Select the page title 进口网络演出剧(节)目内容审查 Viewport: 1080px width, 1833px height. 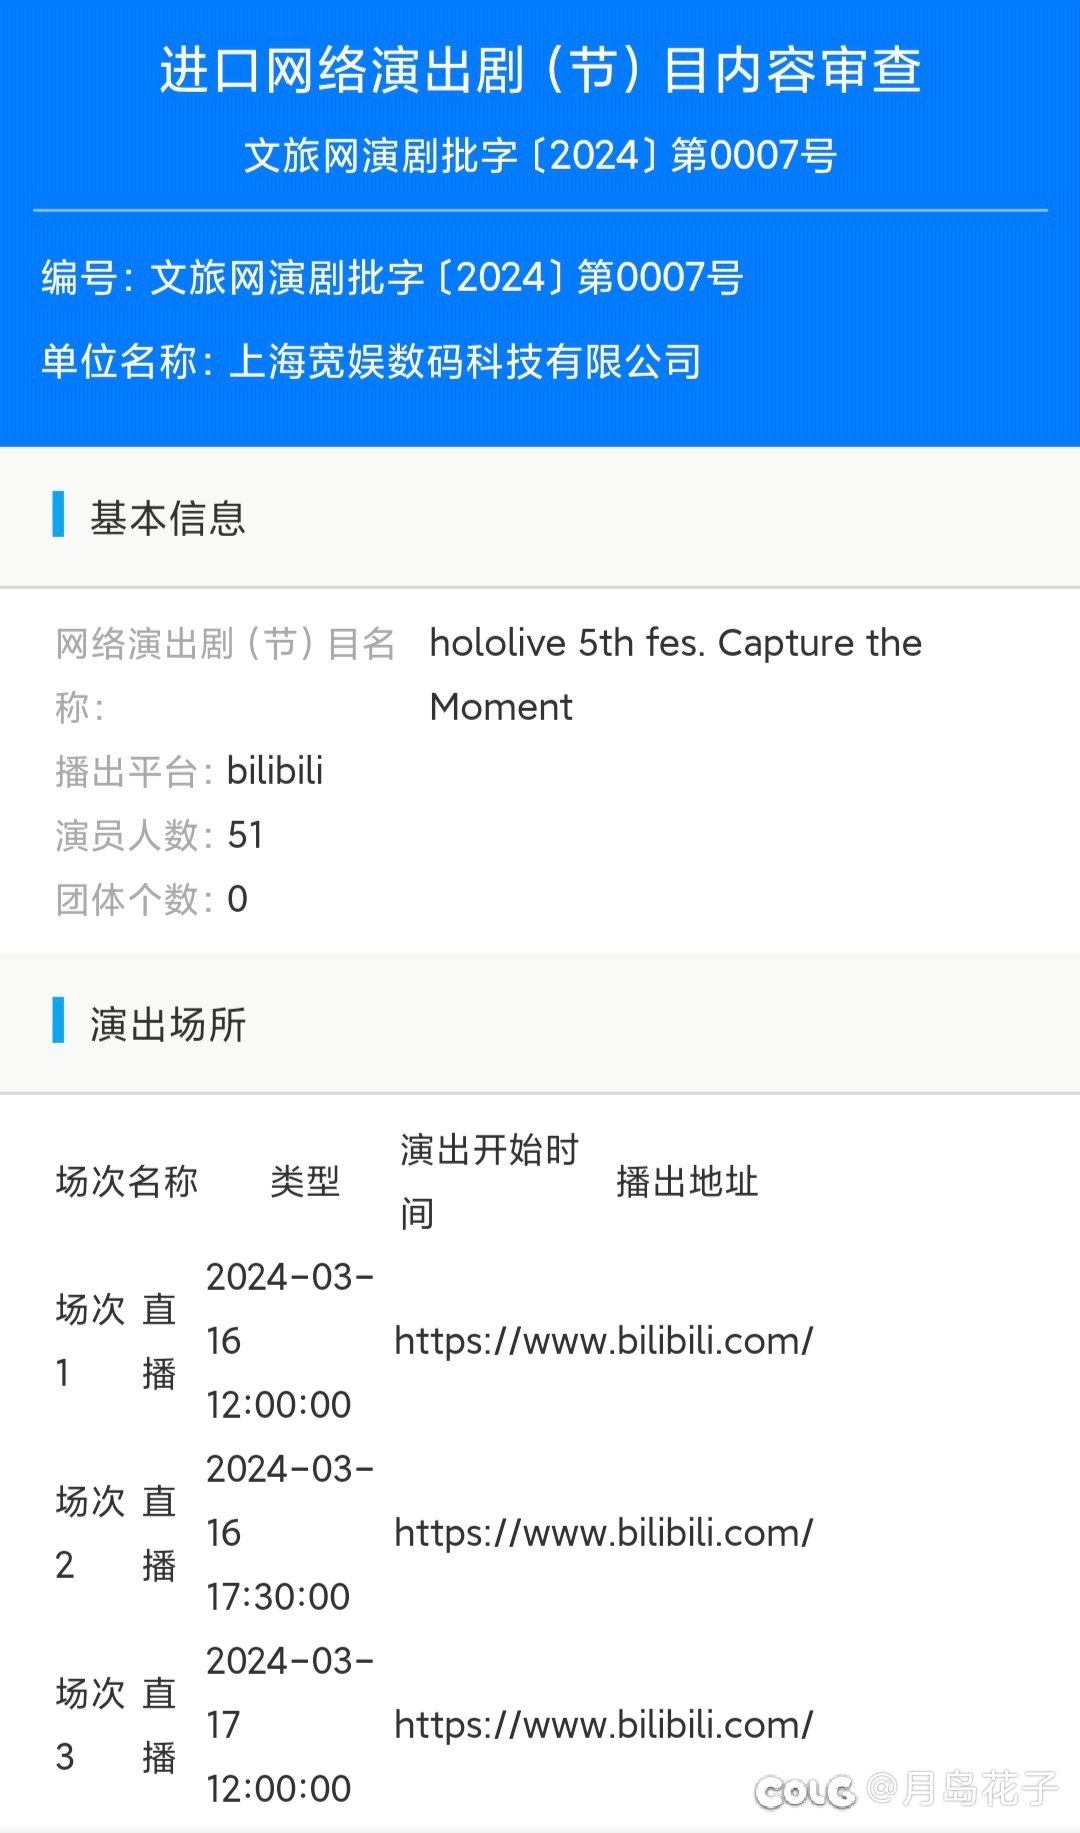click(540, 70)
